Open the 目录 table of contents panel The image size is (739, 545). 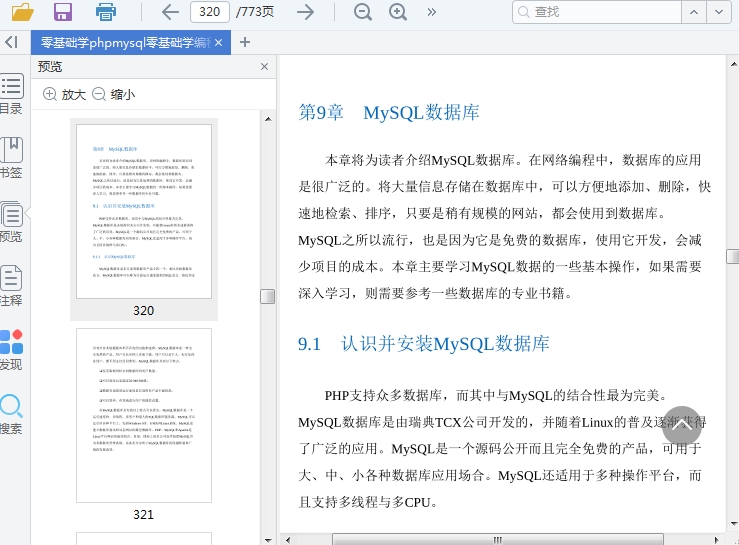[11, 94]
